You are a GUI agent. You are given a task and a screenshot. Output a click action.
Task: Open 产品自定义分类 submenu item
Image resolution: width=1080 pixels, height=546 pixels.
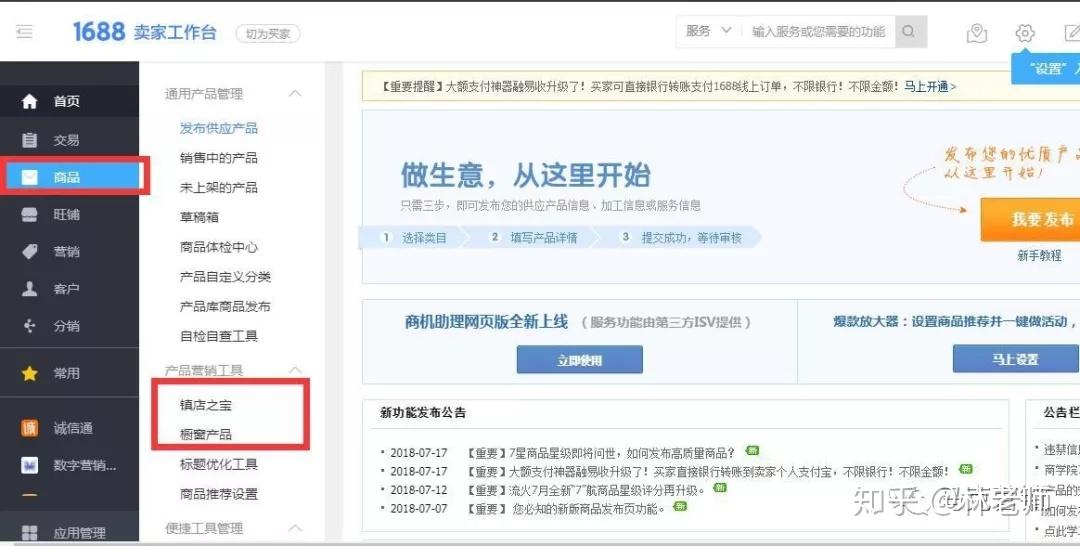(225, 277)
